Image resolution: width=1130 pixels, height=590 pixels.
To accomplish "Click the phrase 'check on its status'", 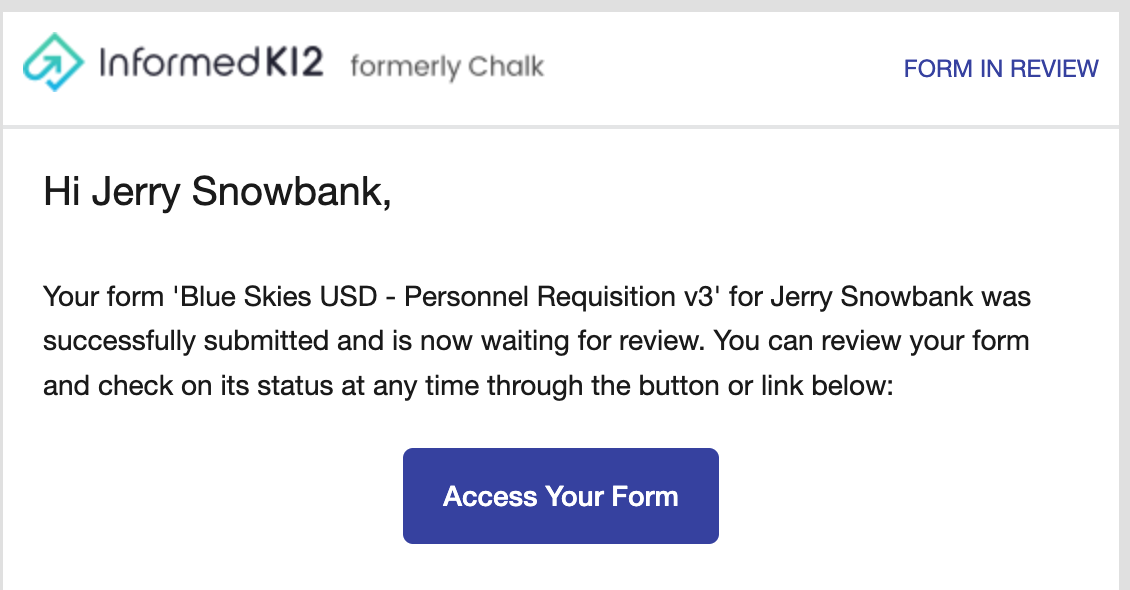I will click(x=215, y=385).
